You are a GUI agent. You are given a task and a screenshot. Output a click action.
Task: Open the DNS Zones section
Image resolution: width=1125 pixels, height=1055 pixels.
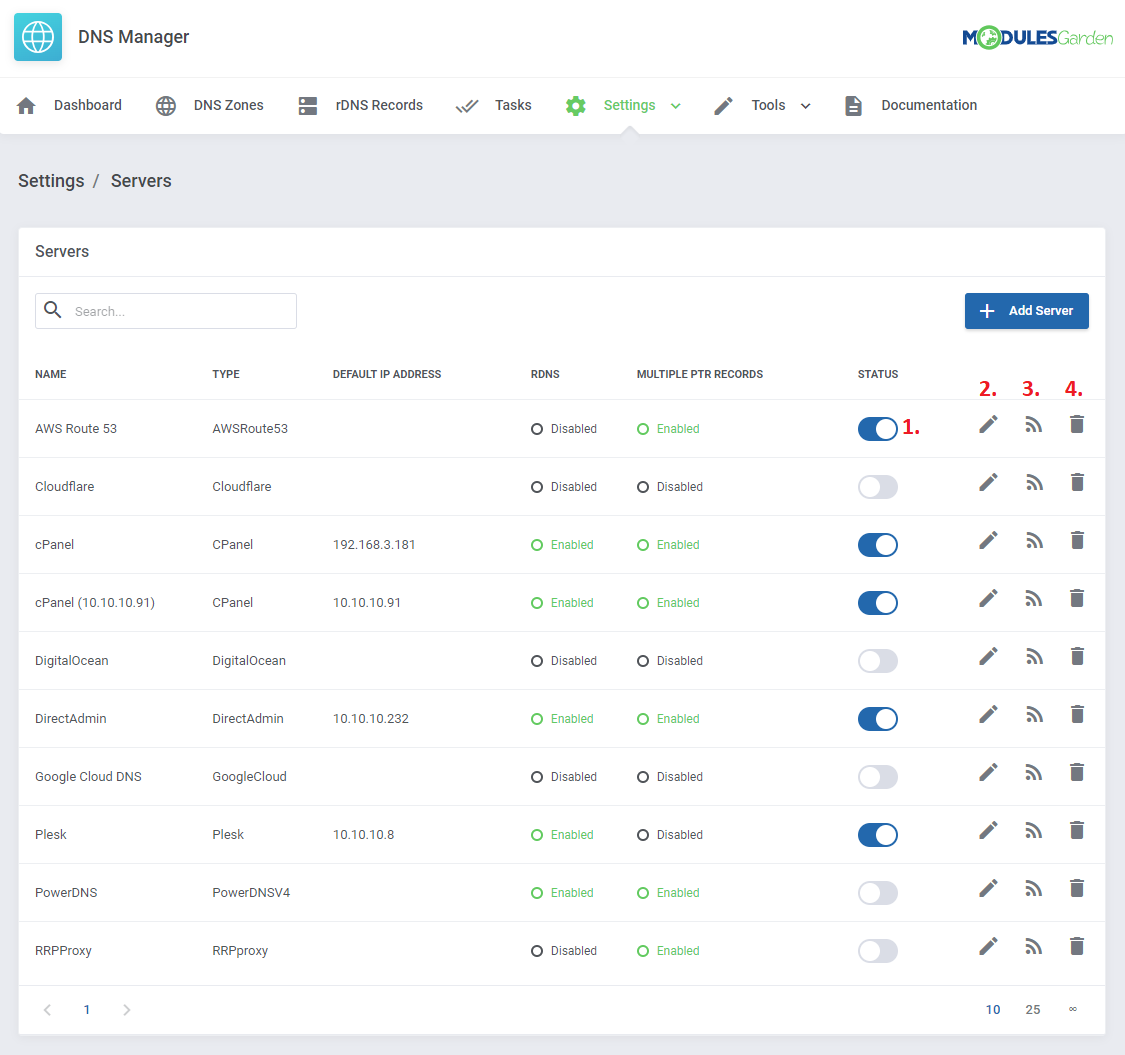coord(210,106)
